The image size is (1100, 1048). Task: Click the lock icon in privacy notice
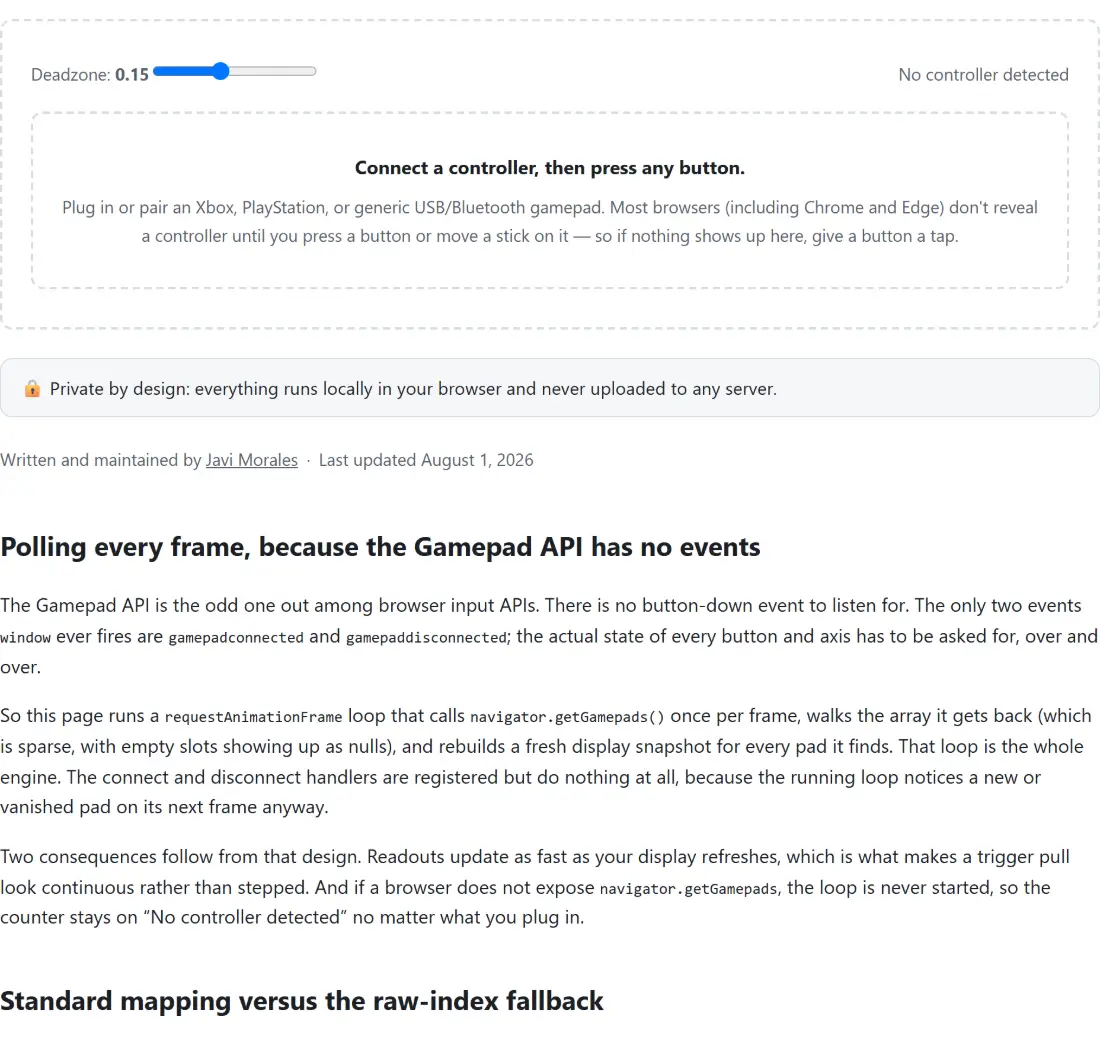32,389
